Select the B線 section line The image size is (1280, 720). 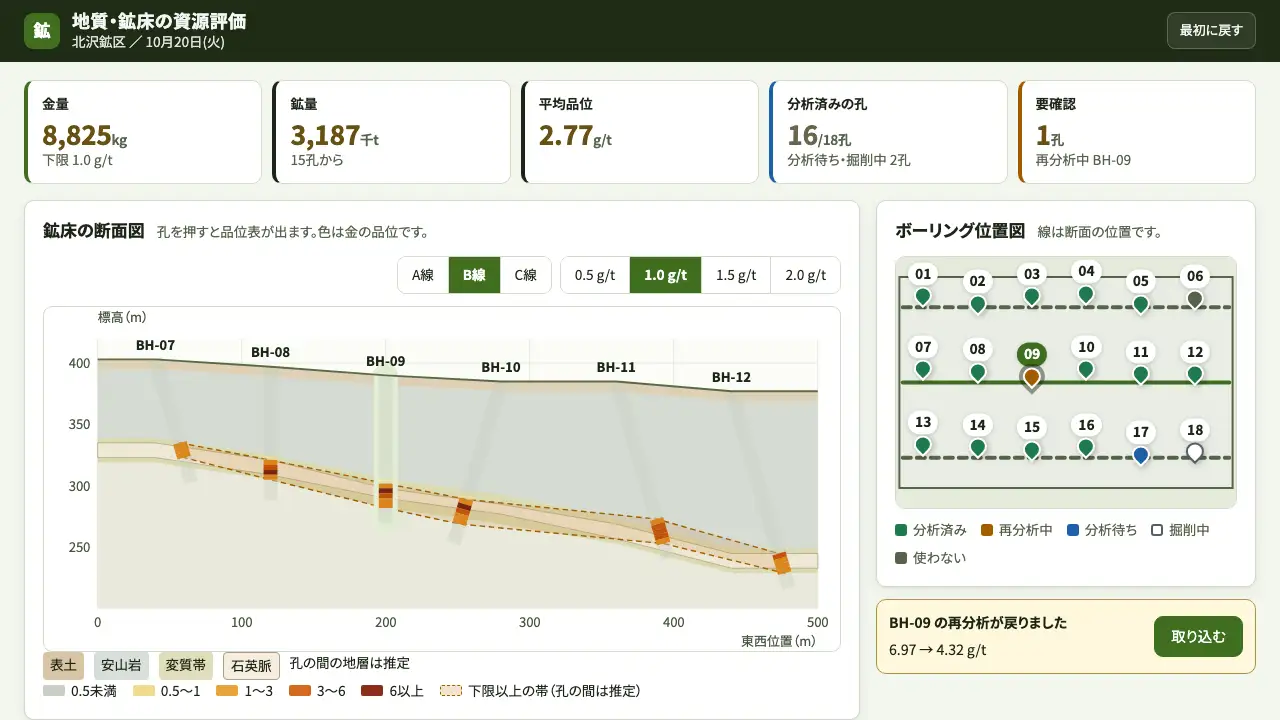pyautogui.click(x=474, y=275)
